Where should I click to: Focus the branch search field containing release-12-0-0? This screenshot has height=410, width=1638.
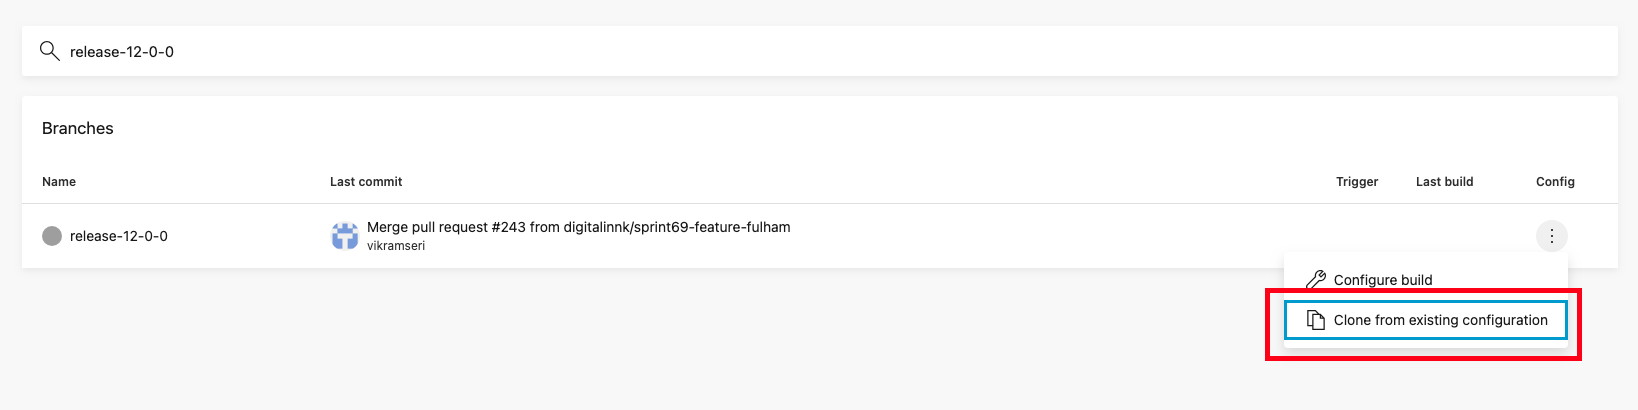[x=819, y=51]
